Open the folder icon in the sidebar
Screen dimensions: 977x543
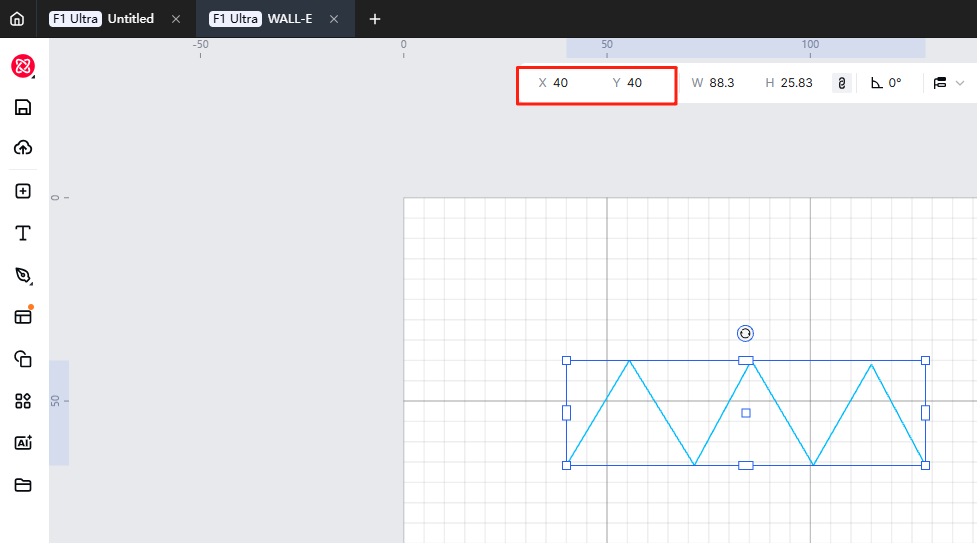23,485
